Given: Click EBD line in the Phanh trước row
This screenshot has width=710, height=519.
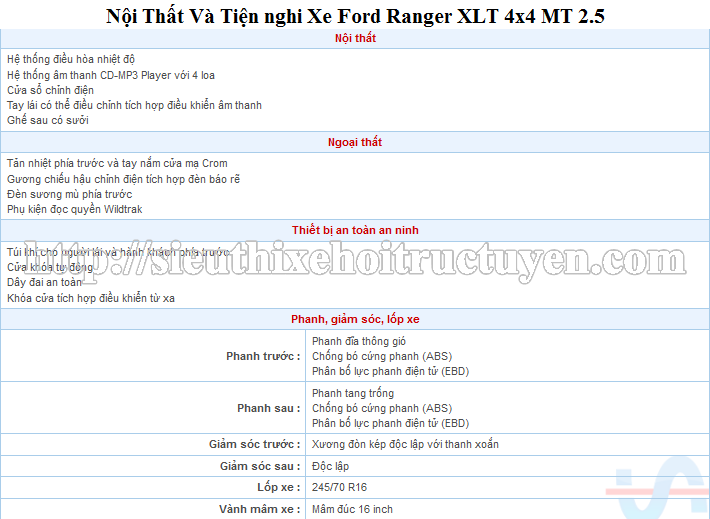Looking at the screenshot, I should 390,371.
